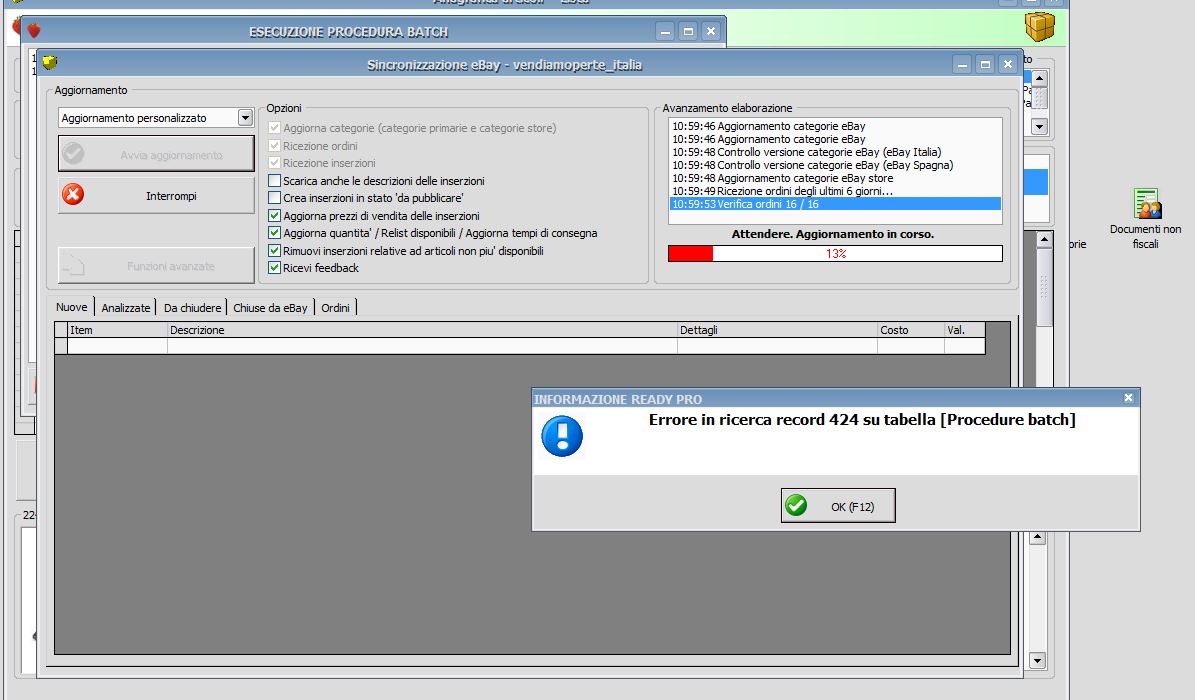Click the Sincronizzazione eBay window title icon
The image size is (1195, 700).
pos(50,63)
